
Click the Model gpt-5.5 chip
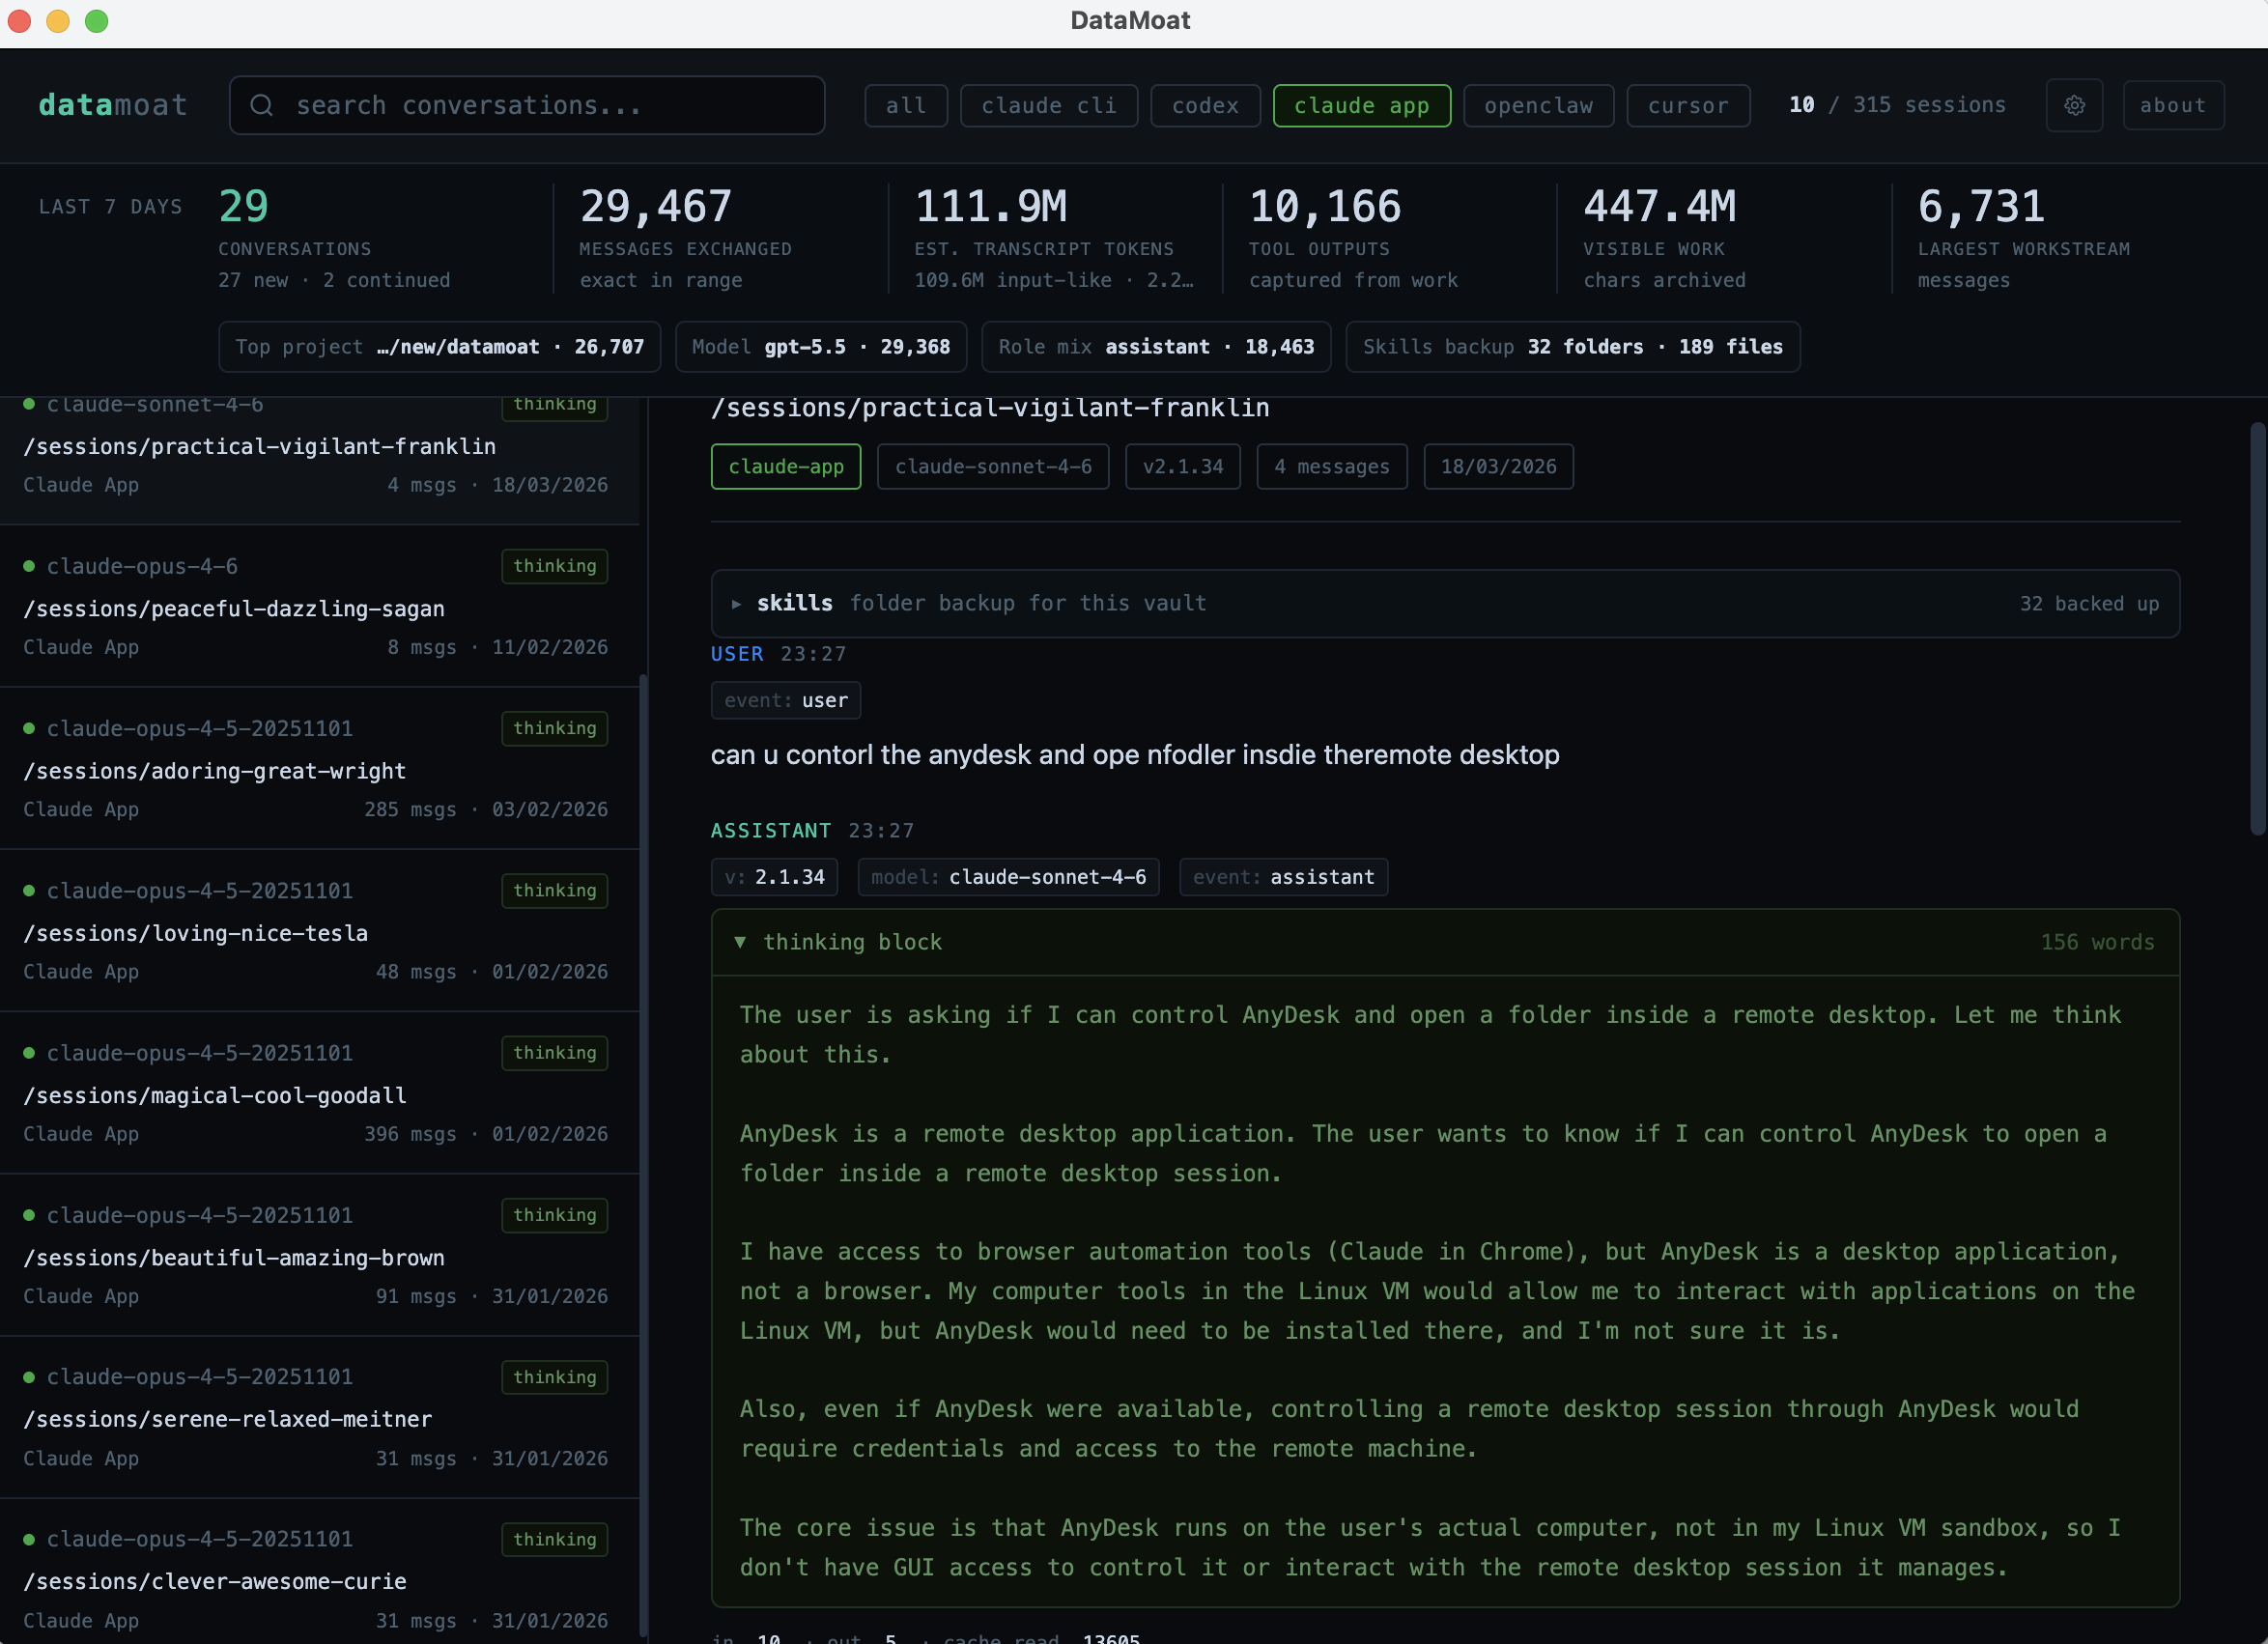coord(821,347)
